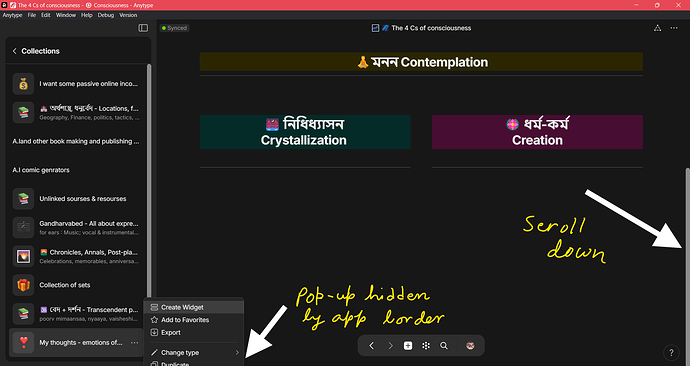Click books icon beside Unlinked sourses & resourses
Viewport: 690px width, 366px height.
point(23,199)
